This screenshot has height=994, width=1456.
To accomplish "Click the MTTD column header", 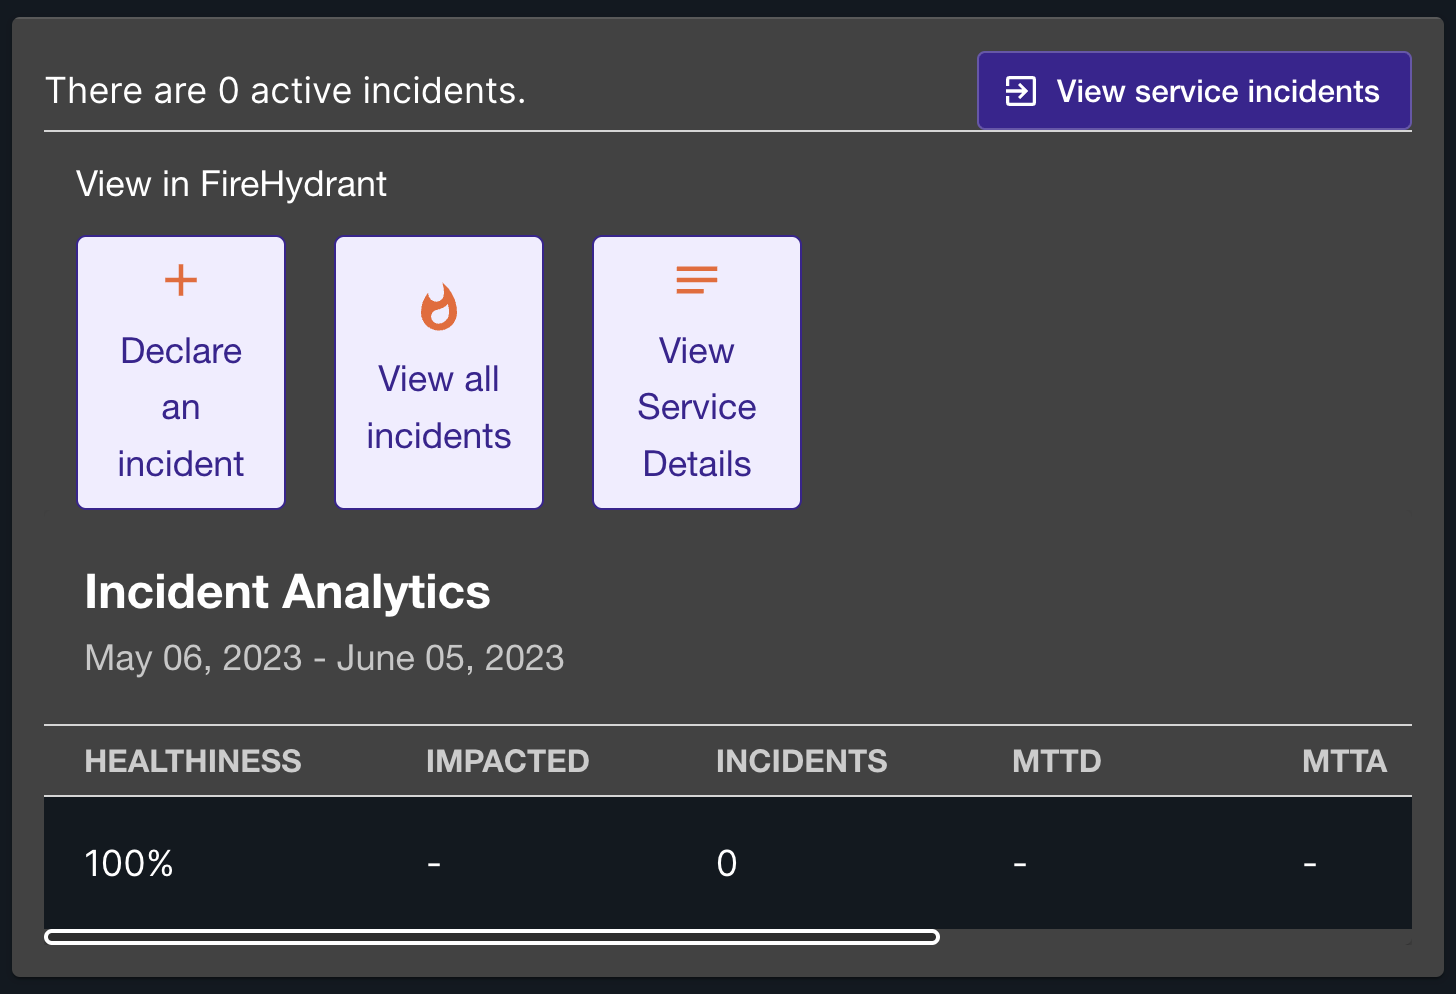I will [1056, 761].
